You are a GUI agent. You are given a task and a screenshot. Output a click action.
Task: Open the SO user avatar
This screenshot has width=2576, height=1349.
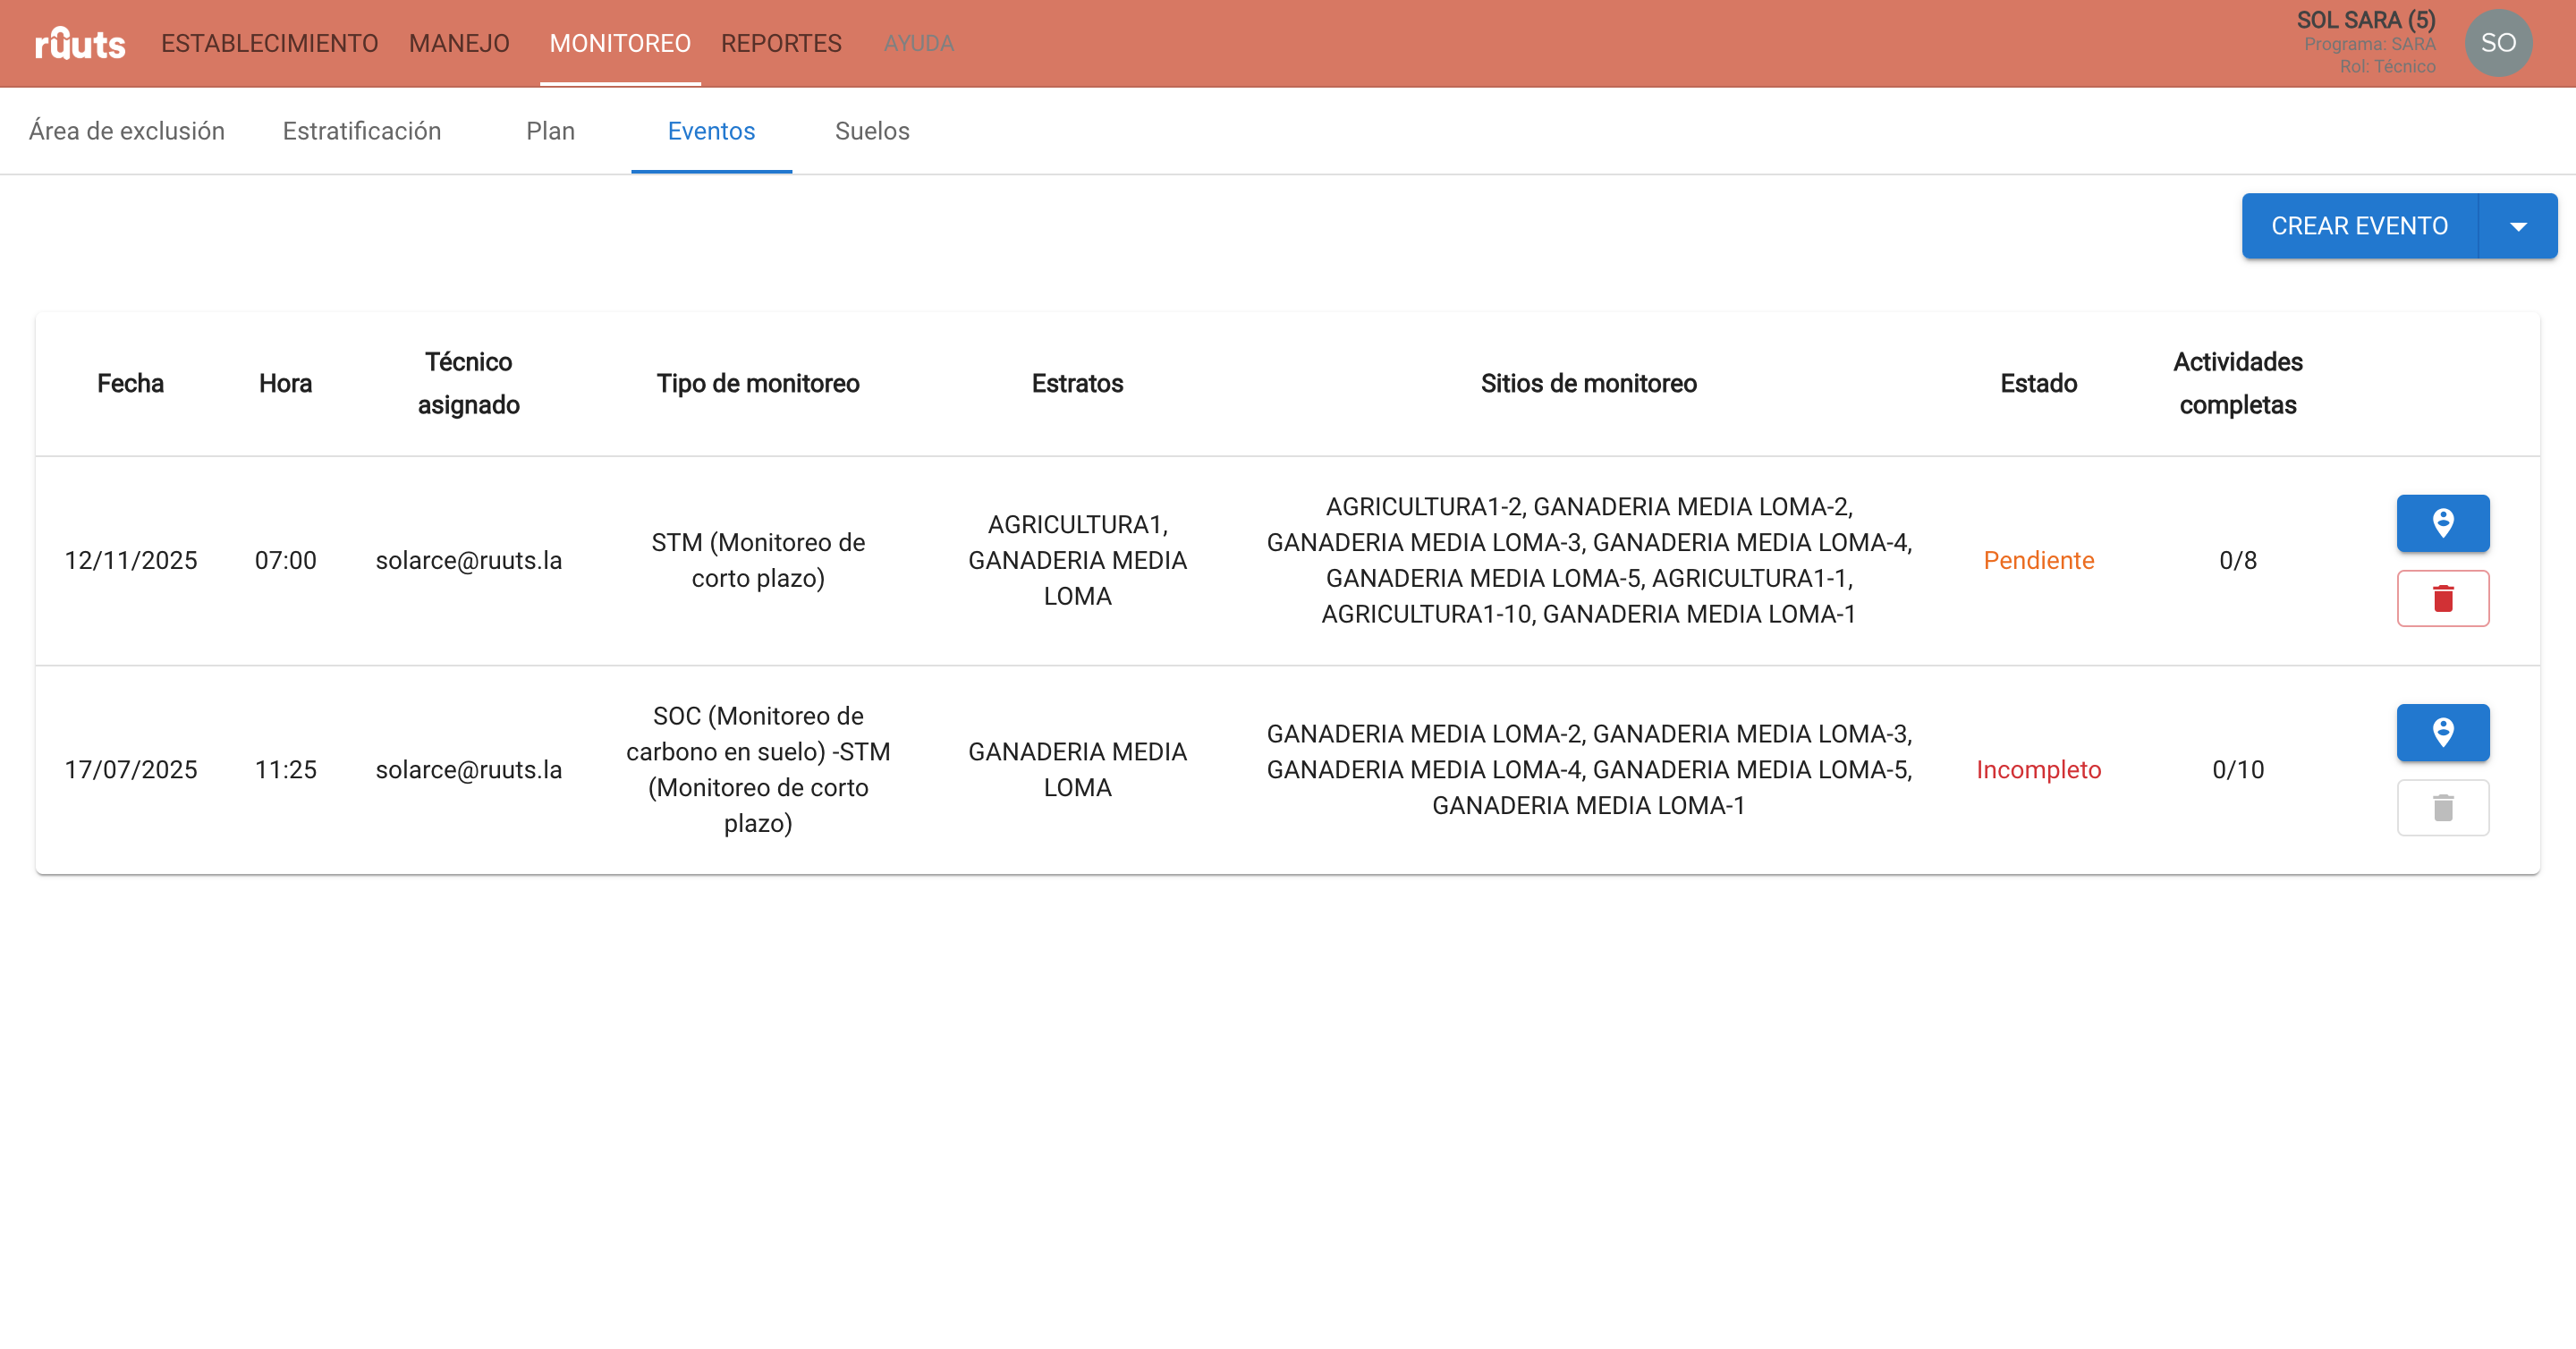click(x=2497, y=43)
